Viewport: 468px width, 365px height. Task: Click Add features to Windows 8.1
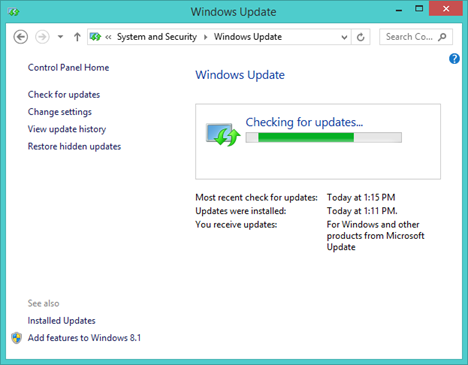pyautogui.click(x=84, y=338)
